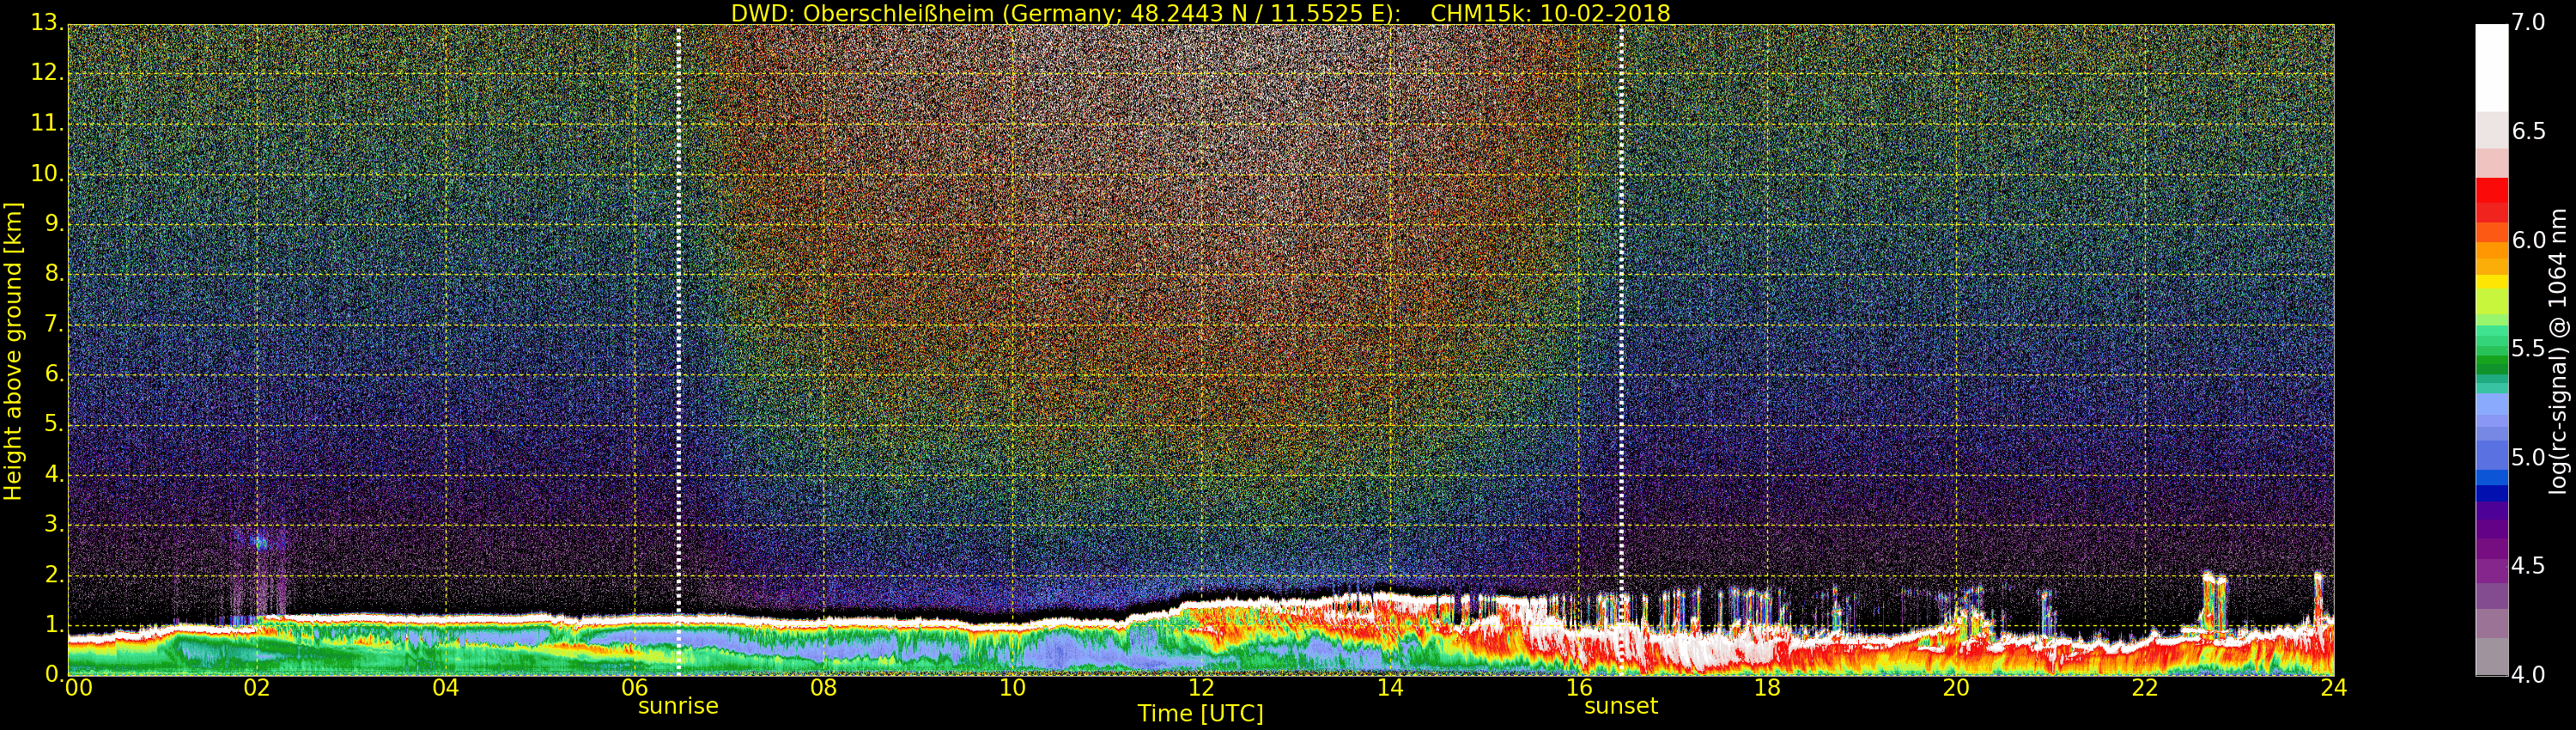The height and width of the screenshot is (730, 2576).
Task: Click the "24" time axis tick label
Action: pos(2334,688)
